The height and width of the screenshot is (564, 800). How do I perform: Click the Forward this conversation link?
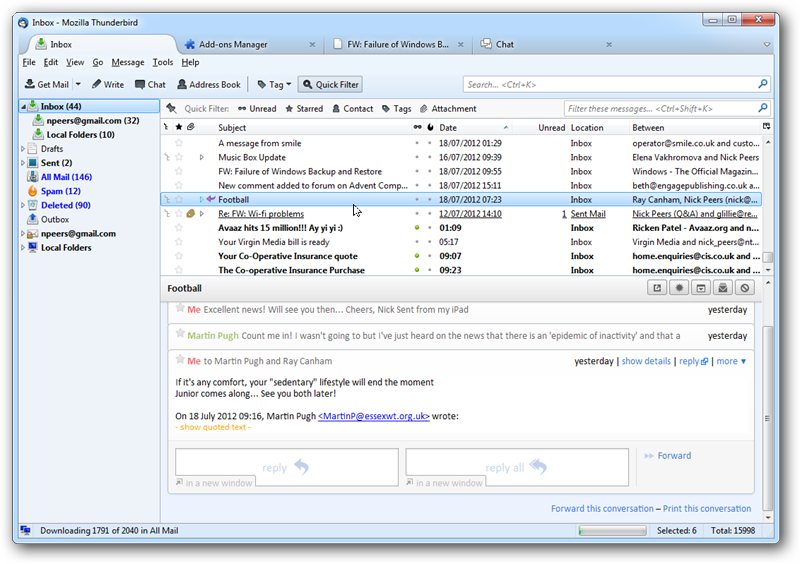pos(602,509)
